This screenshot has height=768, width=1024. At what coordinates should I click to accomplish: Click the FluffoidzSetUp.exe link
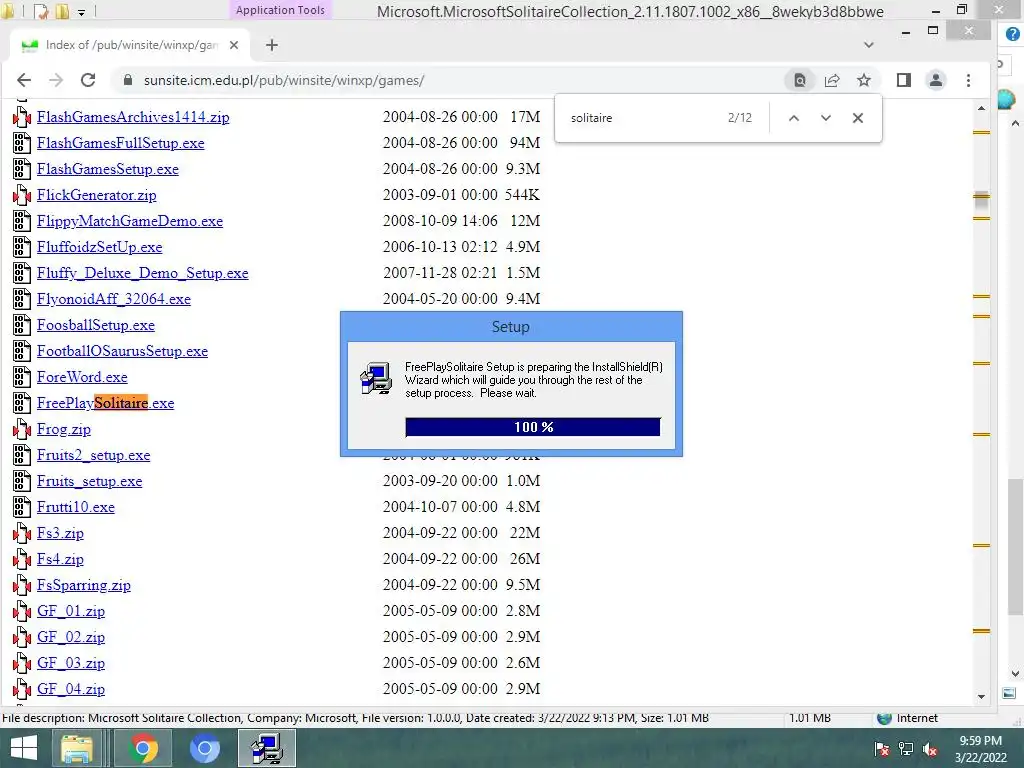(99, 248)
